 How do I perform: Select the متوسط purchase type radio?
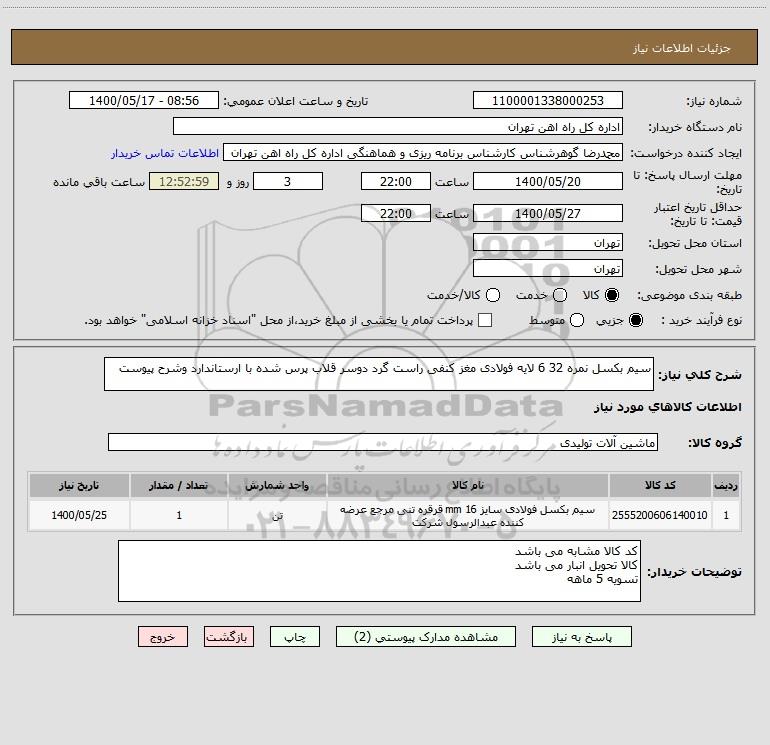tap(577, 320)
